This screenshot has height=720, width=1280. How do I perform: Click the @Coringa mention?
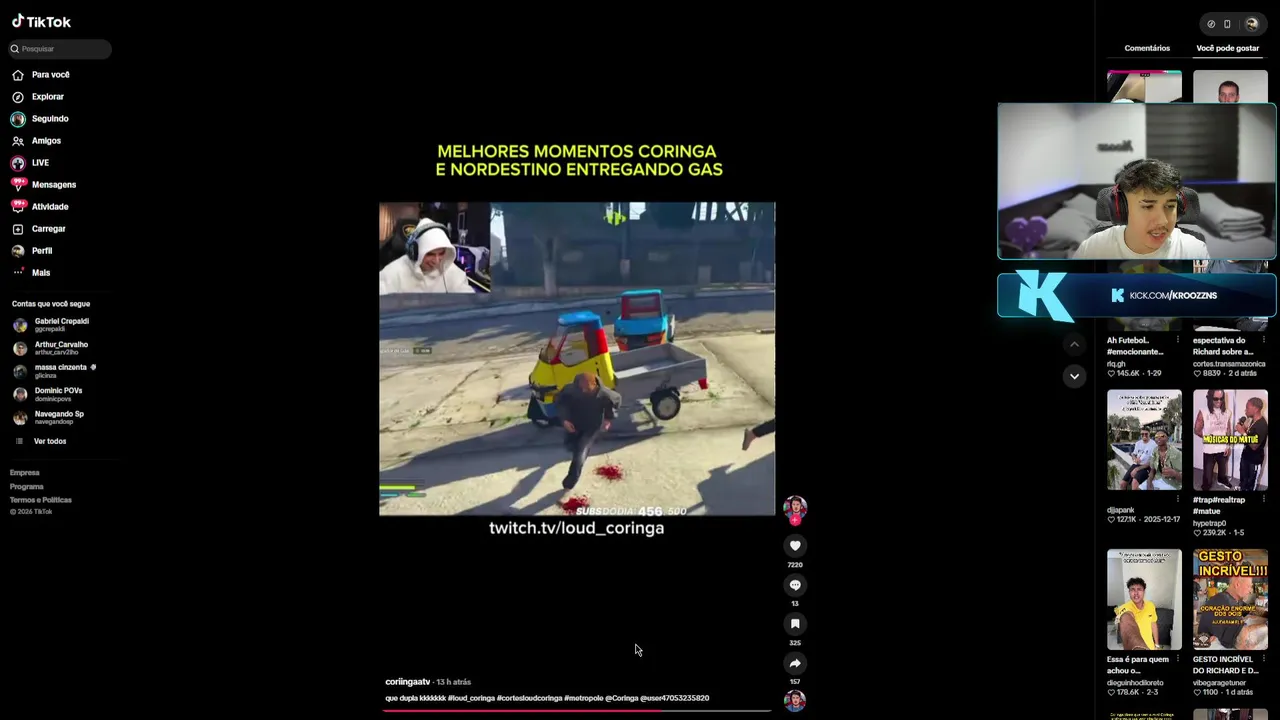tap(622, 698)
